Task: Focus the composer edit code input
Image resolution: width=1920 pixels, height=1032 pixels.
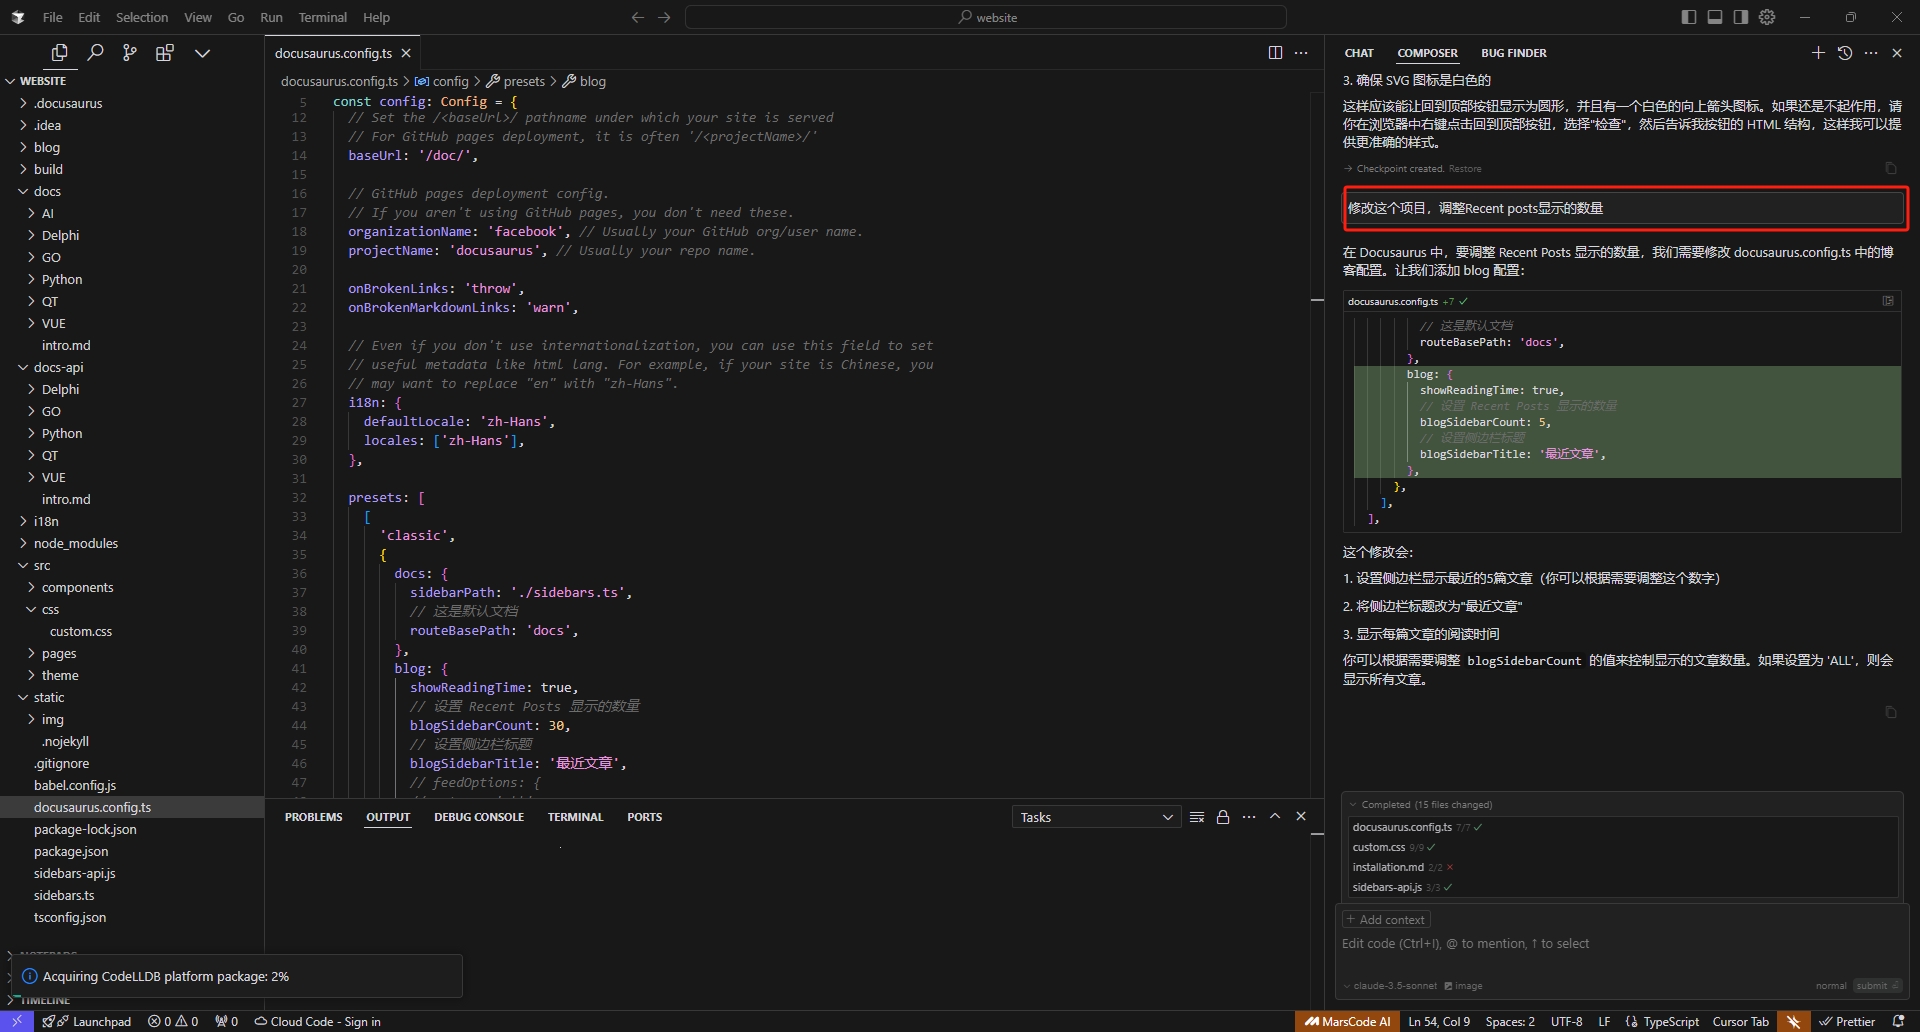Action: point(1620,944)
